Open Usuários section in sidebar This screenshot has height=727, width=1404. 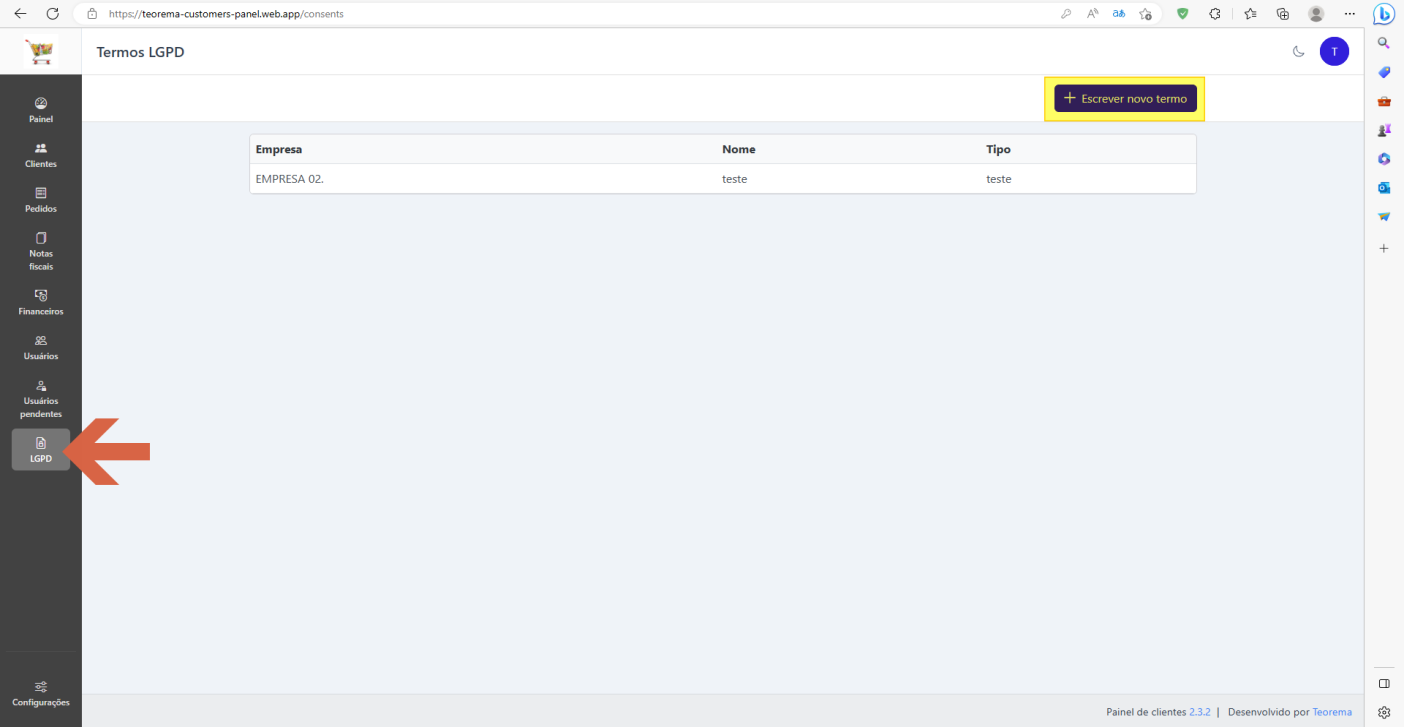(x=41, y=347)
